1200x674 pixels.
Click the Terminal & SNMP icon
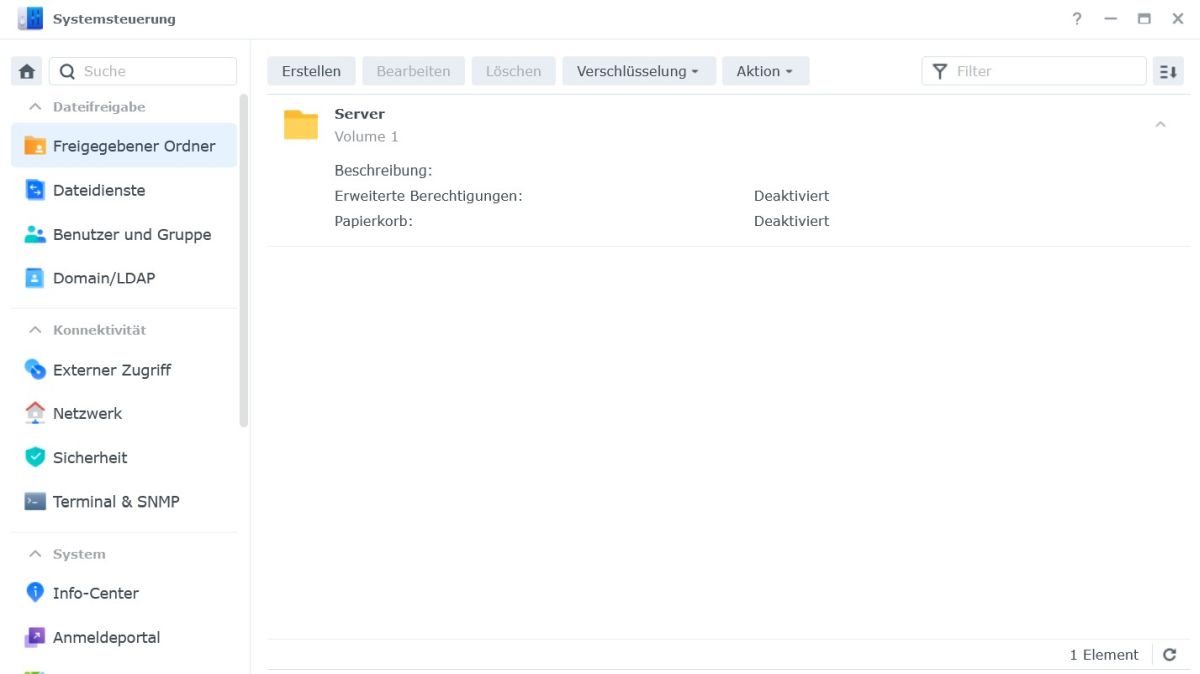(x=35, y=501)
